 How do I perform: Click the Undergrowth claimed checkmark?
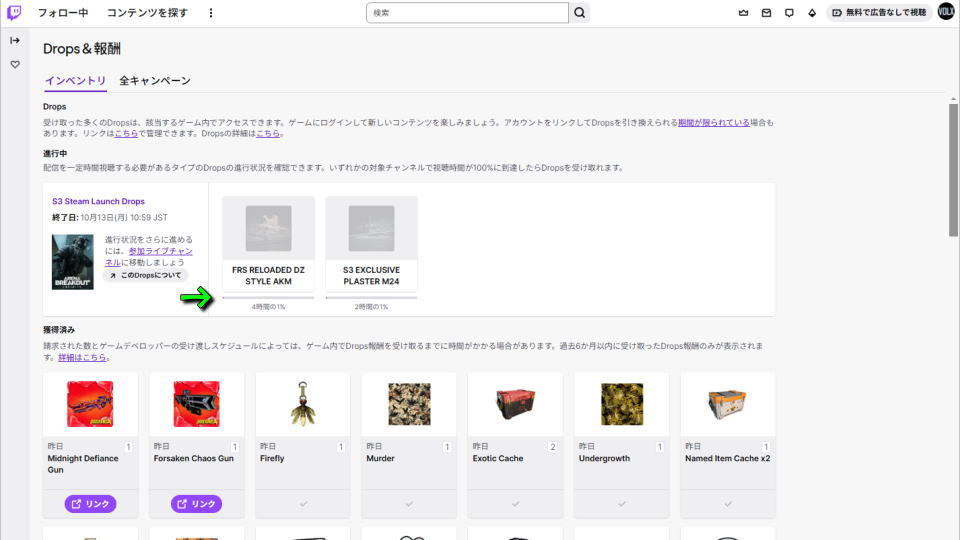click(621, 504)
